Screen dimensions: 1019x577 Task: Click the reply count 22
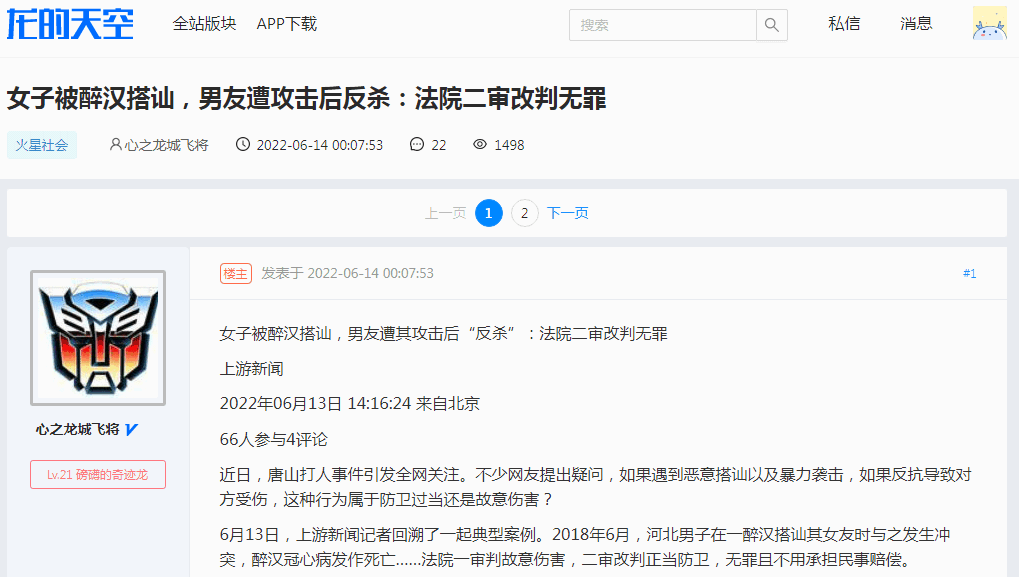(x=439, y=145)
